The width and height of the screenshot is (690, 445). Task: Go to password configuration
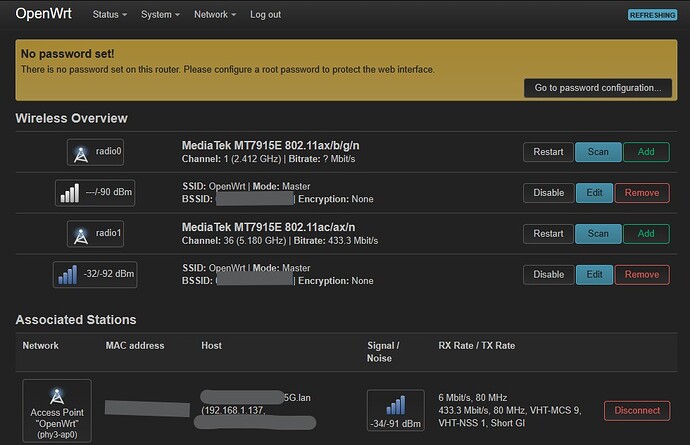point(597,88)
